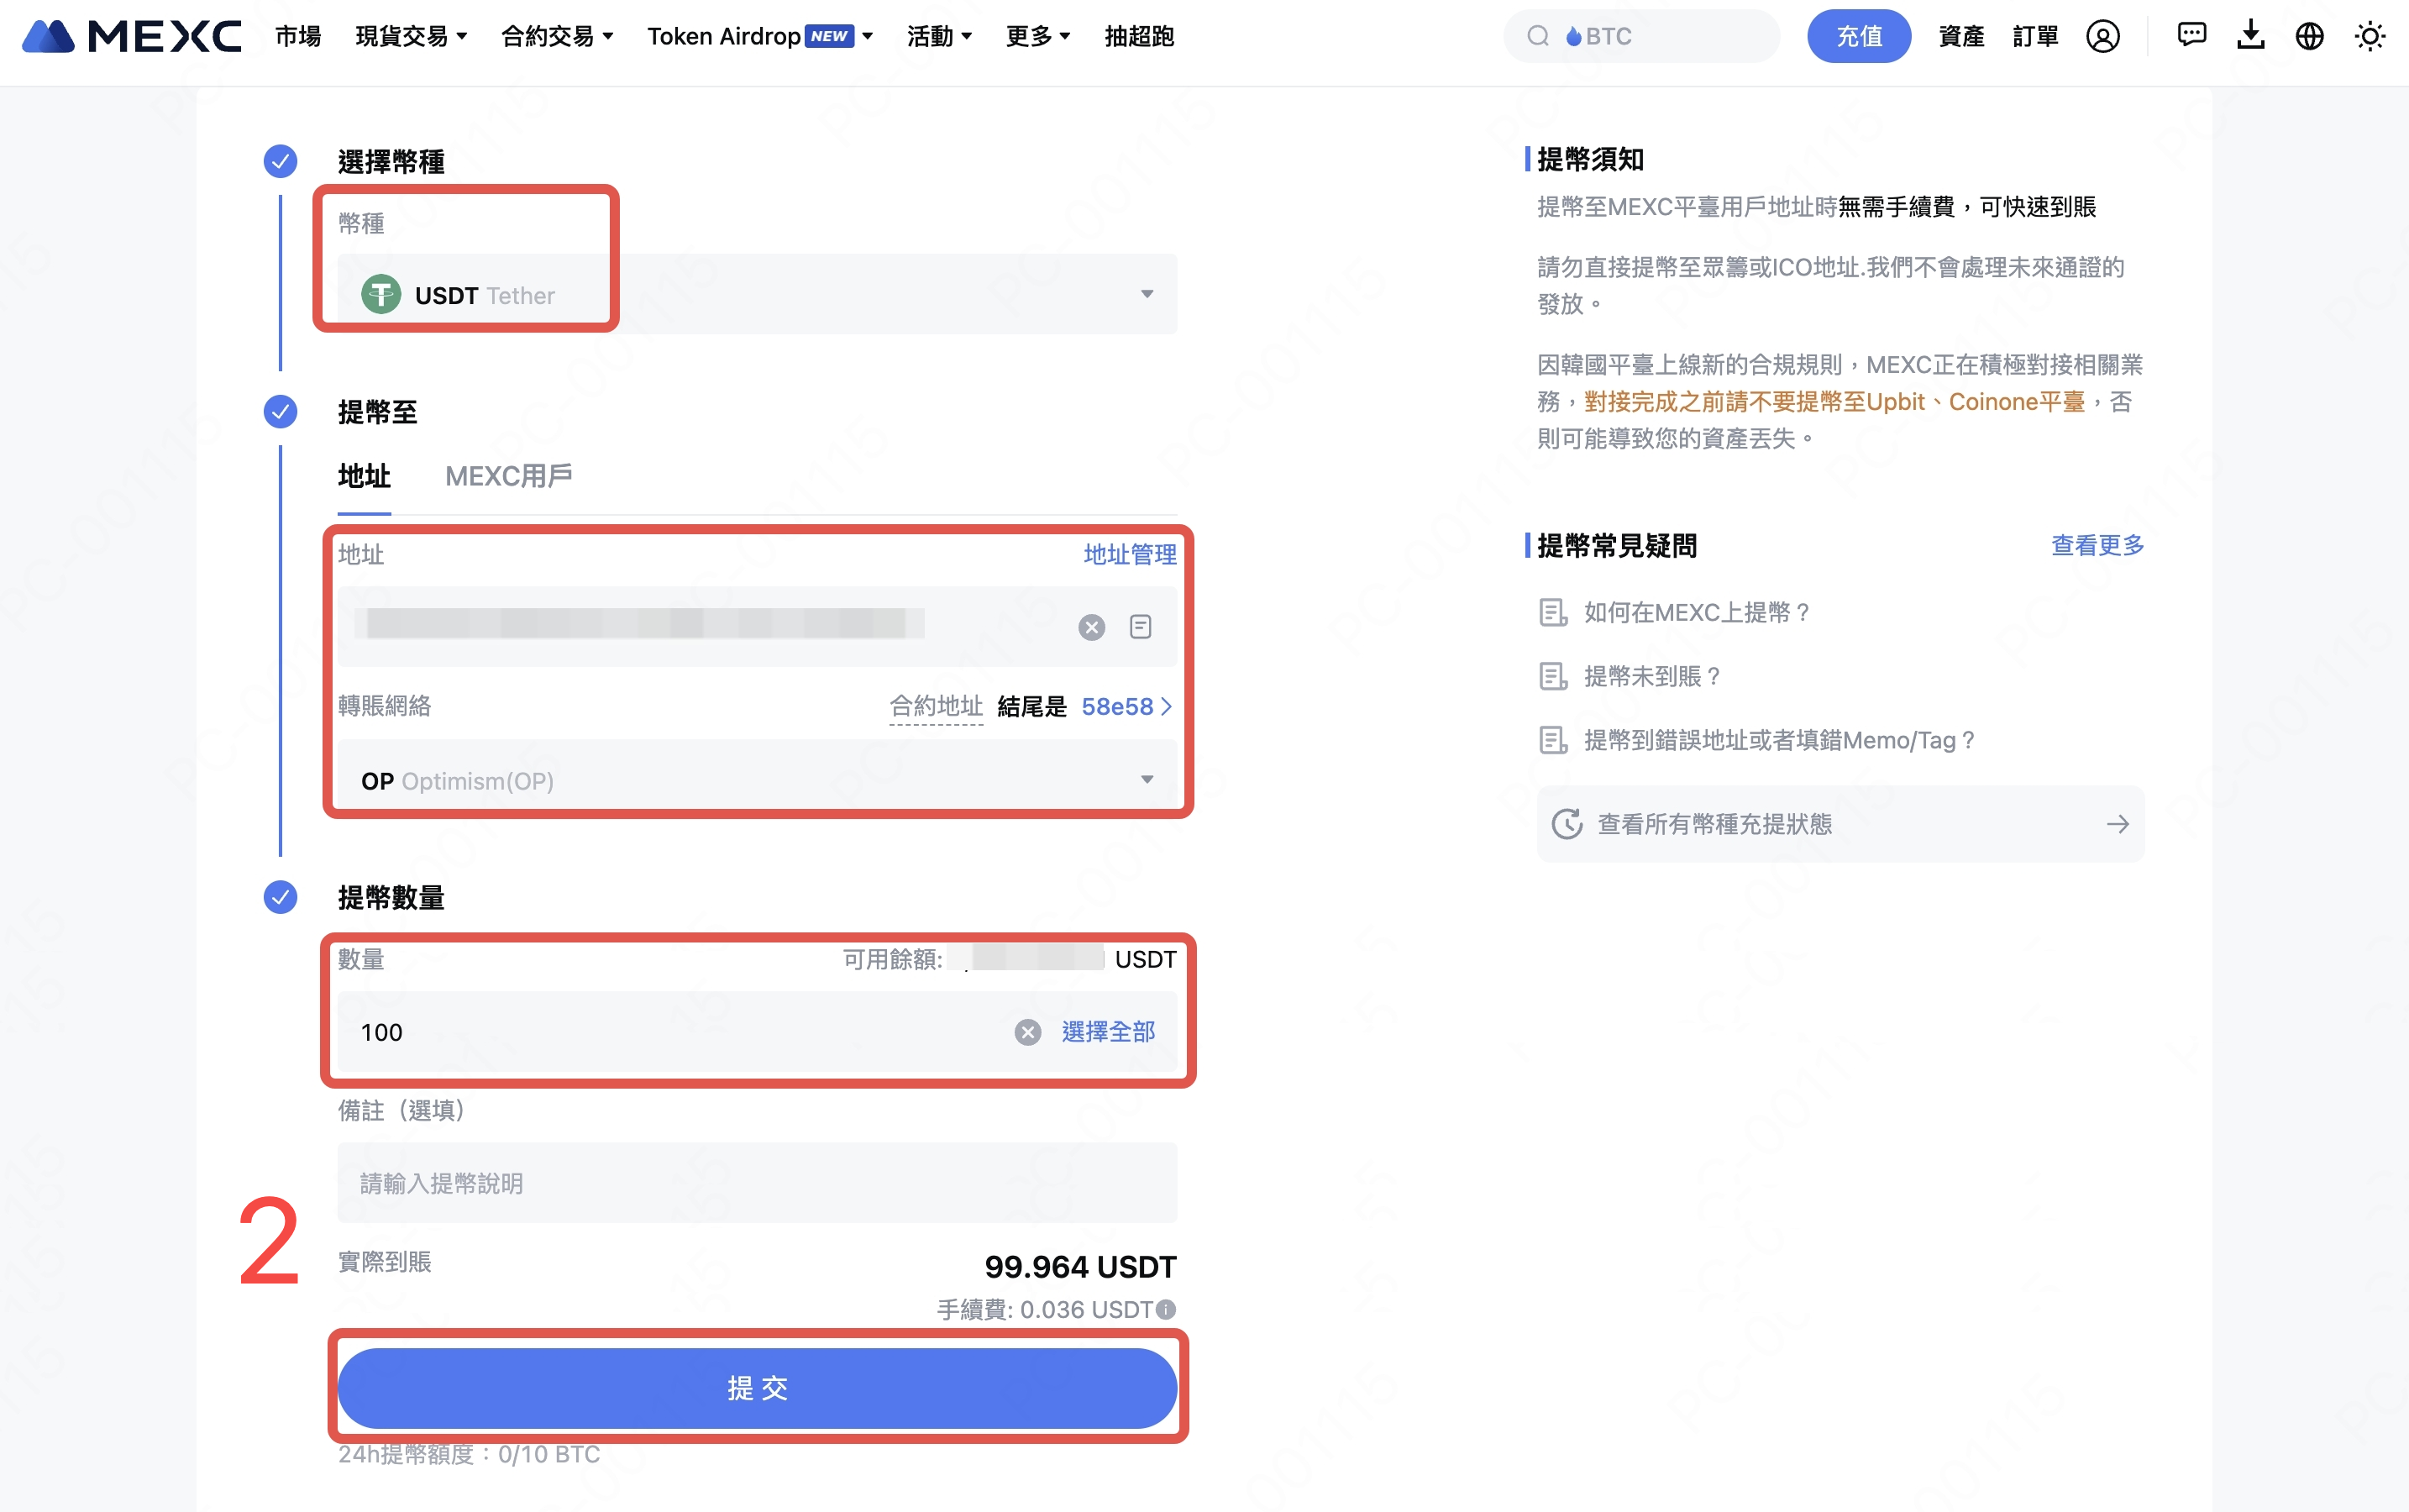Open 地址管理 address management
This screenshot has width=2409, height=1512.
point(1129,554)
